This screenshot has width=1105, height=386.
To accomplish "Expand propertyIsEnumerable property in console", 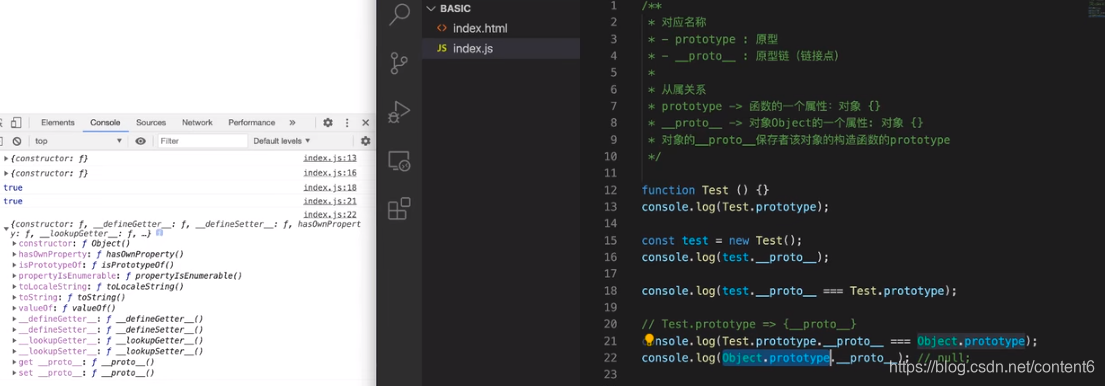I will point(15,276).
